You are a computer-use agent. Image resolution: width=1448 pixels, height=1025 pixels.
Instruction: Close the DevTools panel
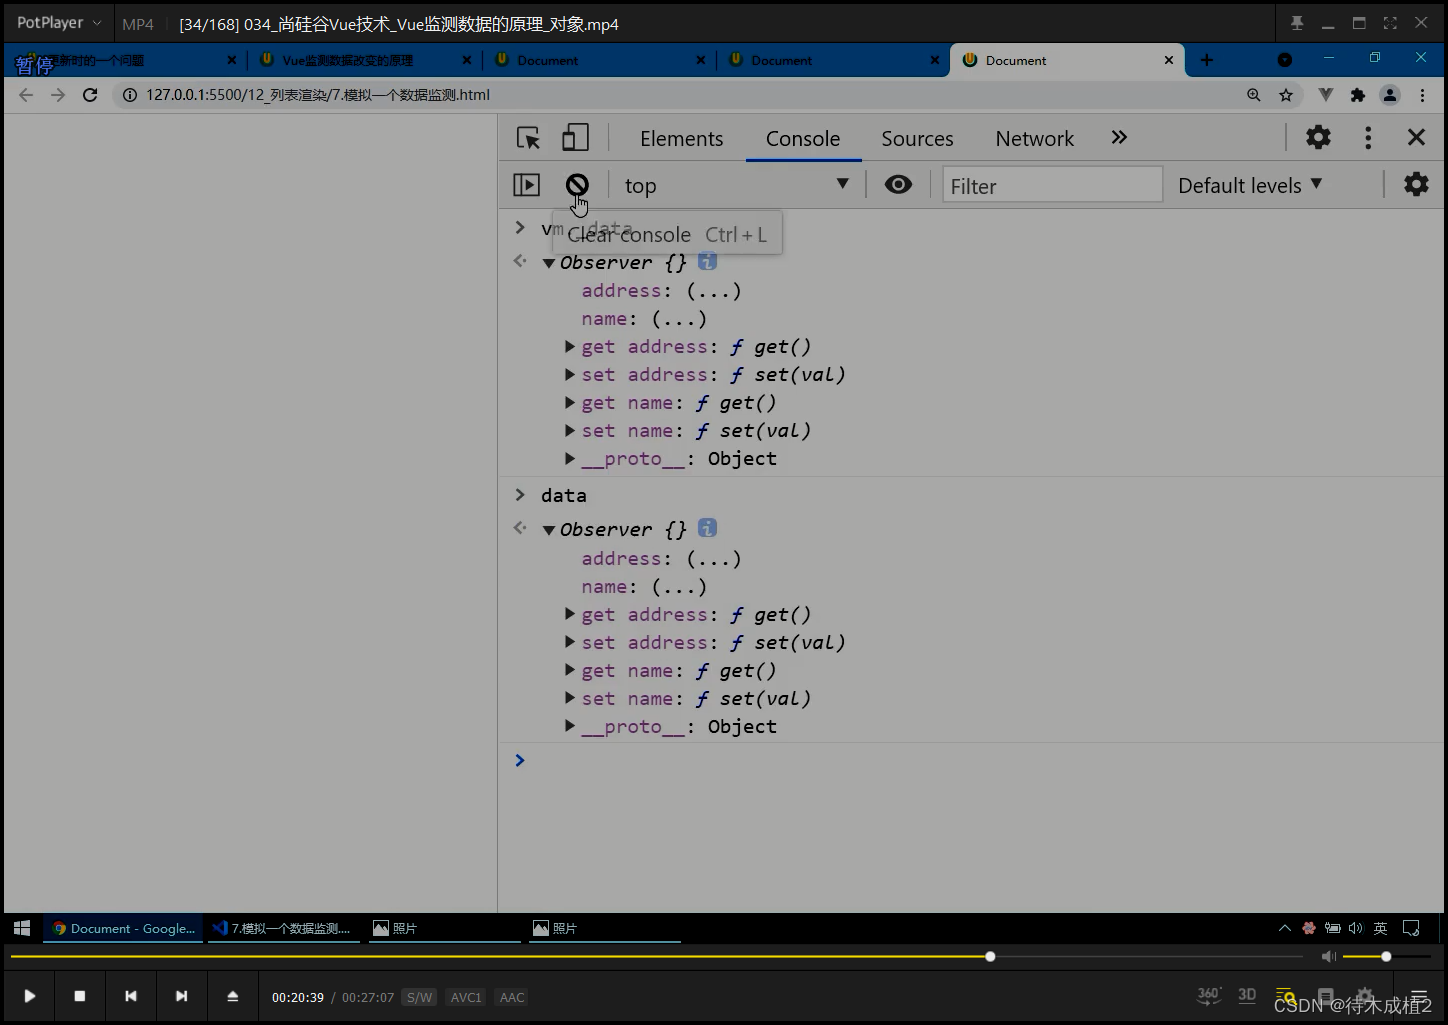[x=1416, y=137]
